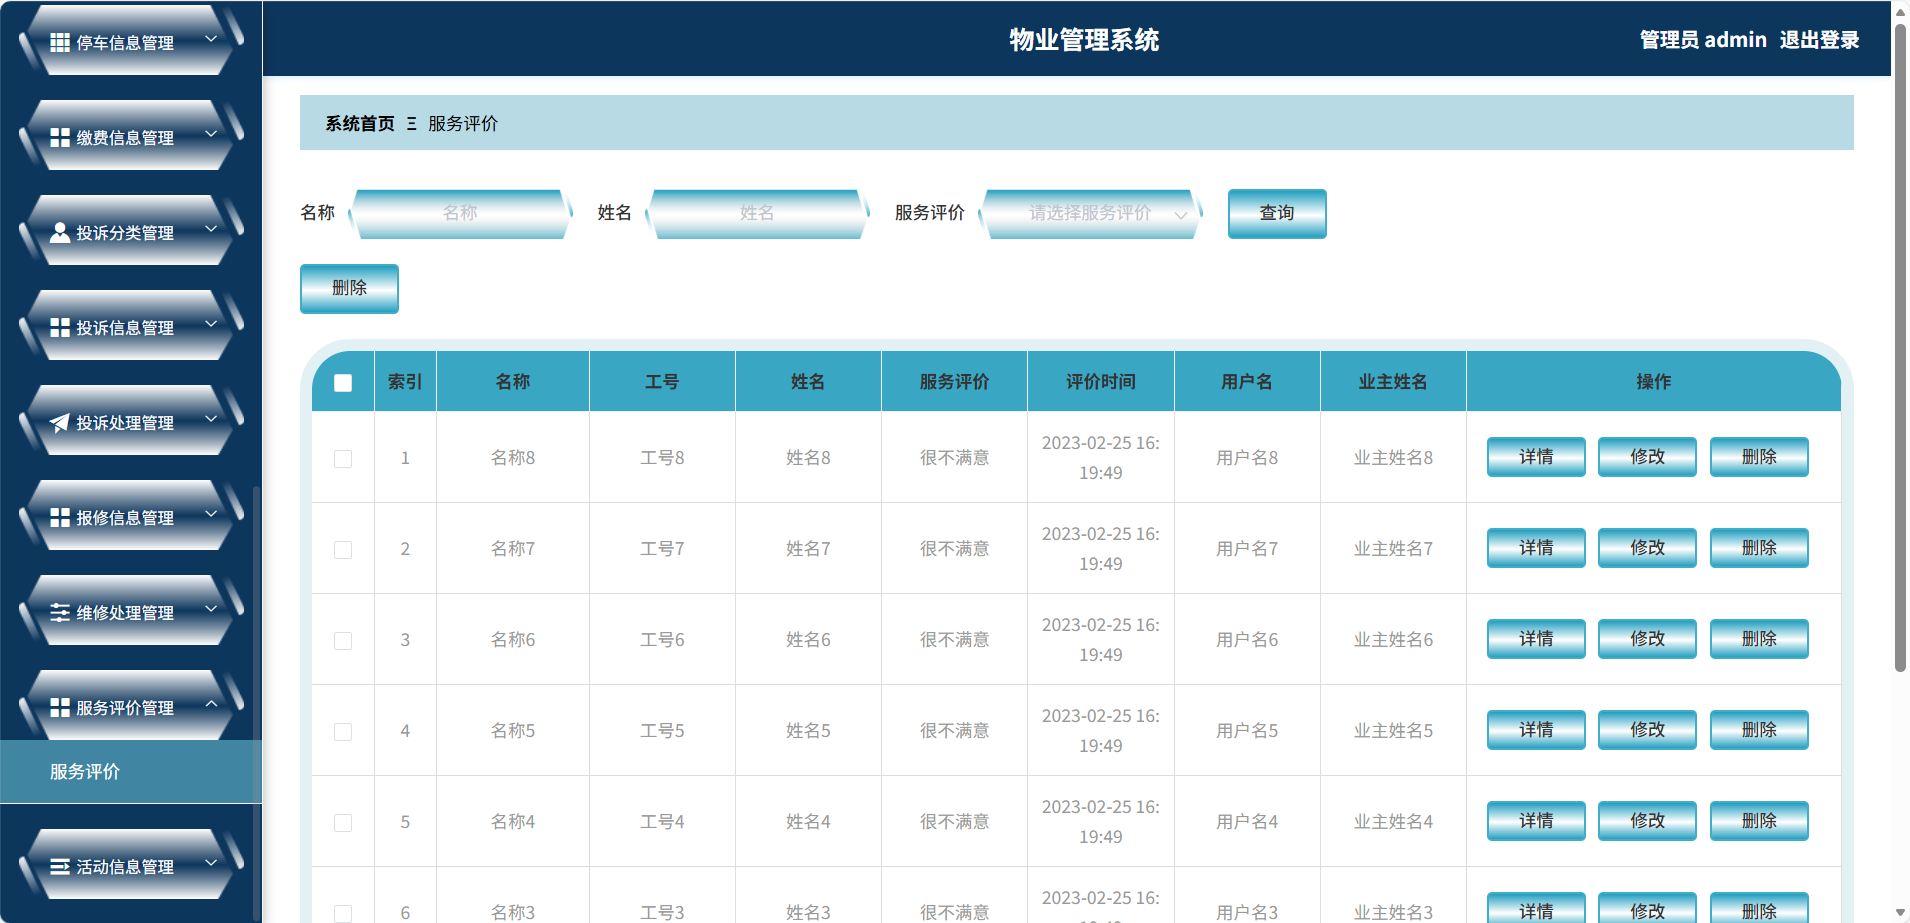Open the 服务评价 submenu item
This screenshot has height=923, width=1910.
[130, 772]
